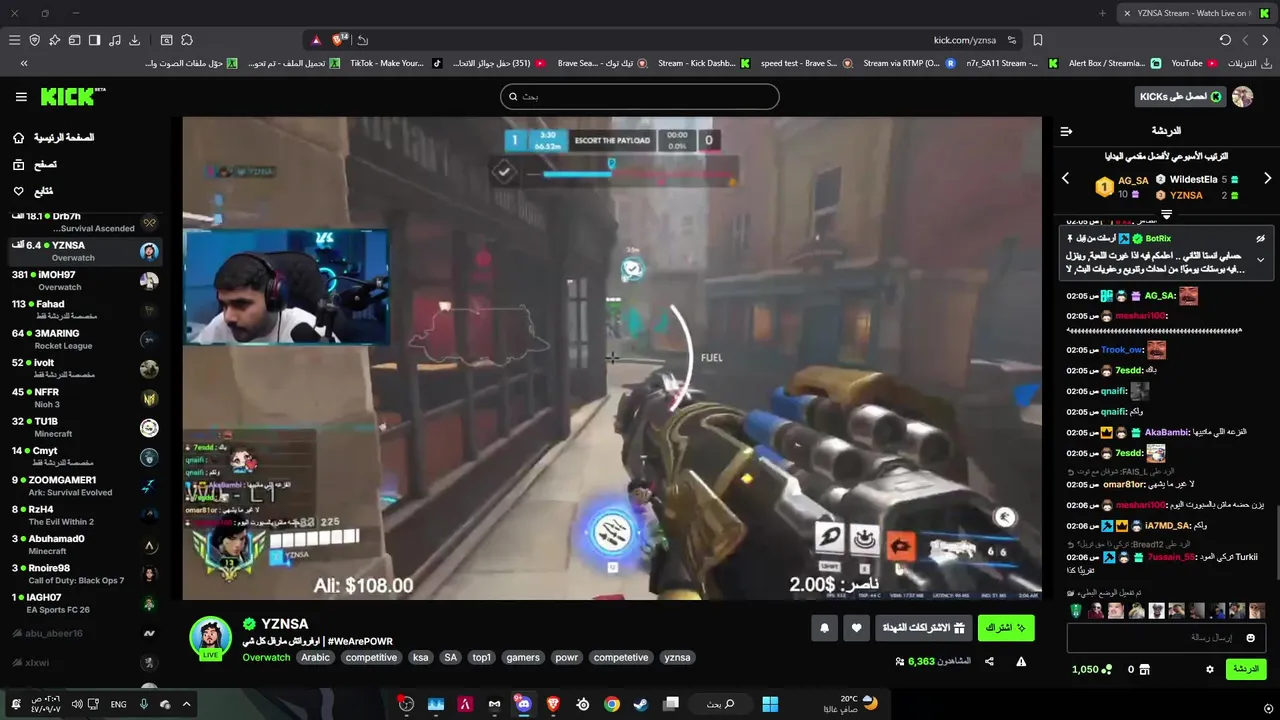1280x720 pixels.
Task: Unpin the pinned BotRix message
Action: tap(1260, 239)
